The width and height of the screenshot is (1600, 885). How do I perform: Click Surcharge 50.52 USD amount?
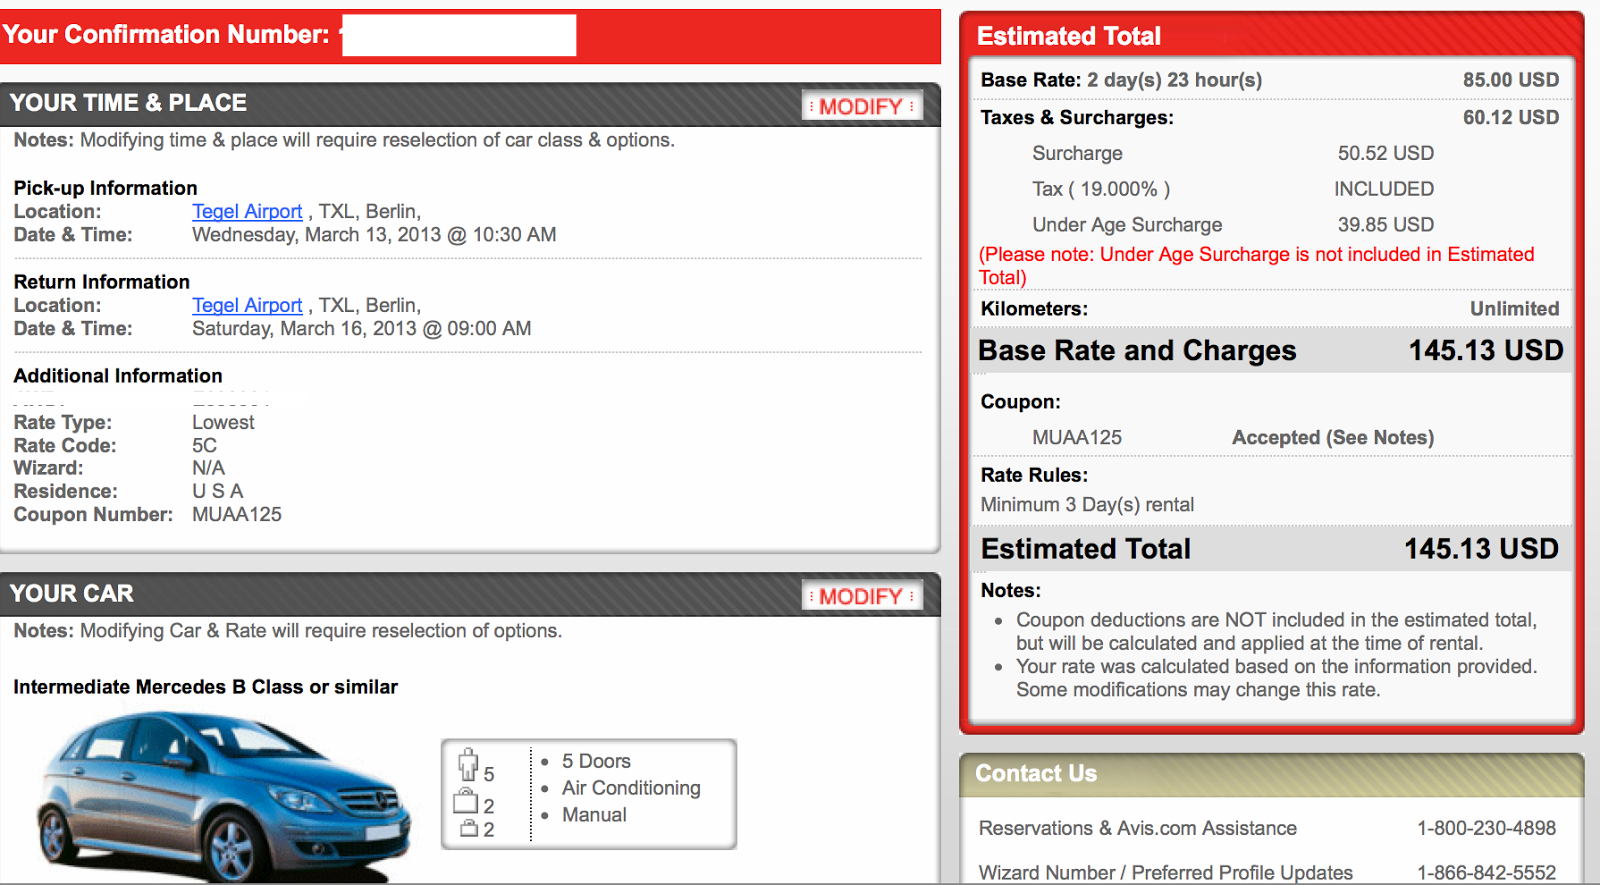click(1386, 153)
